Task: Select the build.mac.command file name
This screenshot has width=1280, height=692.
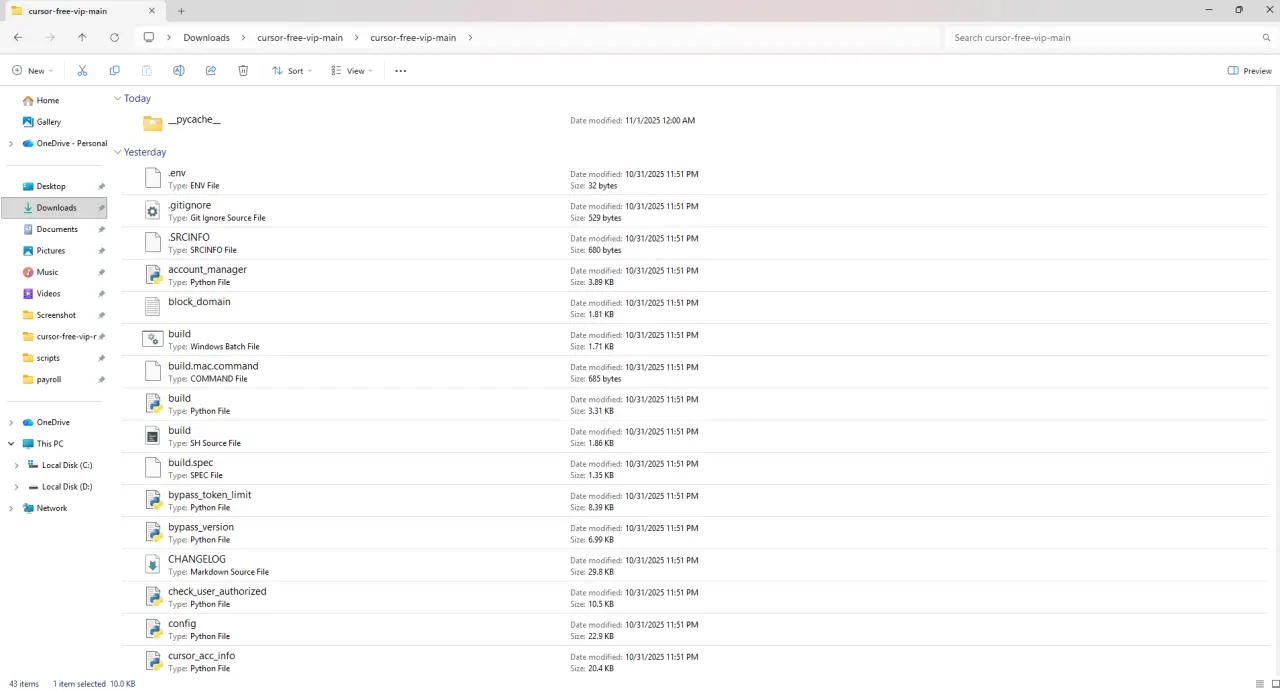Action: [x=213, y=366]
